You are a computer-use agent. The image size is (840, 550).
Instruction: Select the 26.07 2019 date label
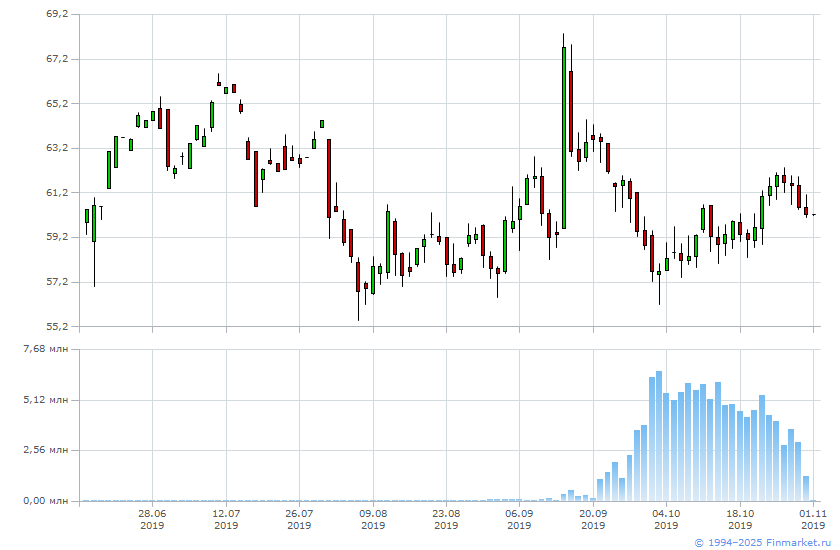click(299, 519)
